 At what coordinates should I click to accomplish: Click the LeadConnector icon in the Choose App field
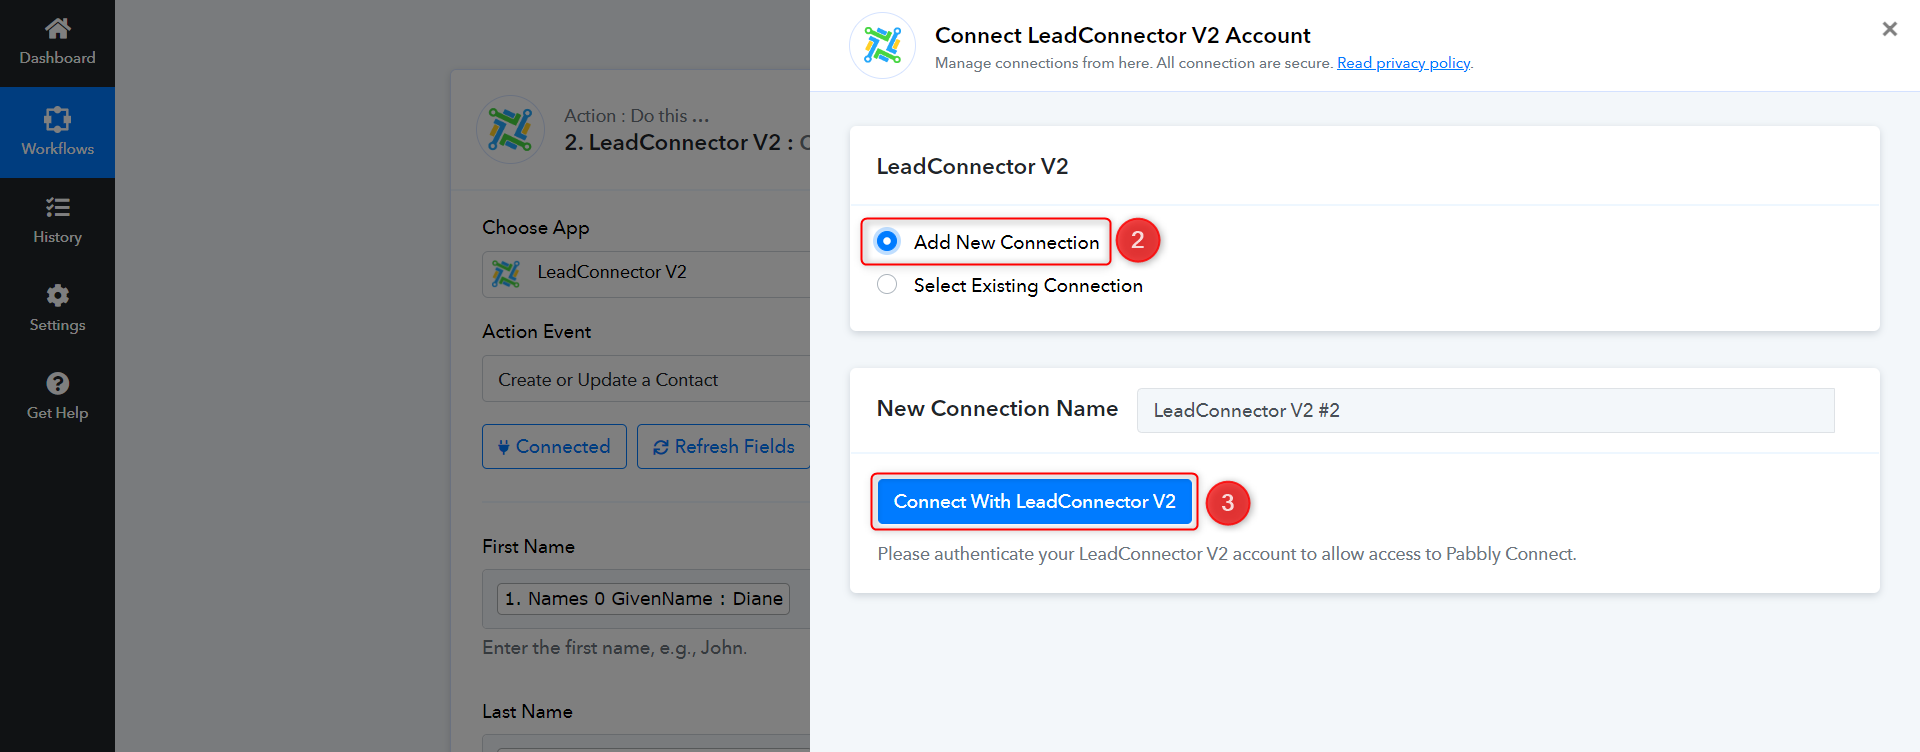click(506, 273)
